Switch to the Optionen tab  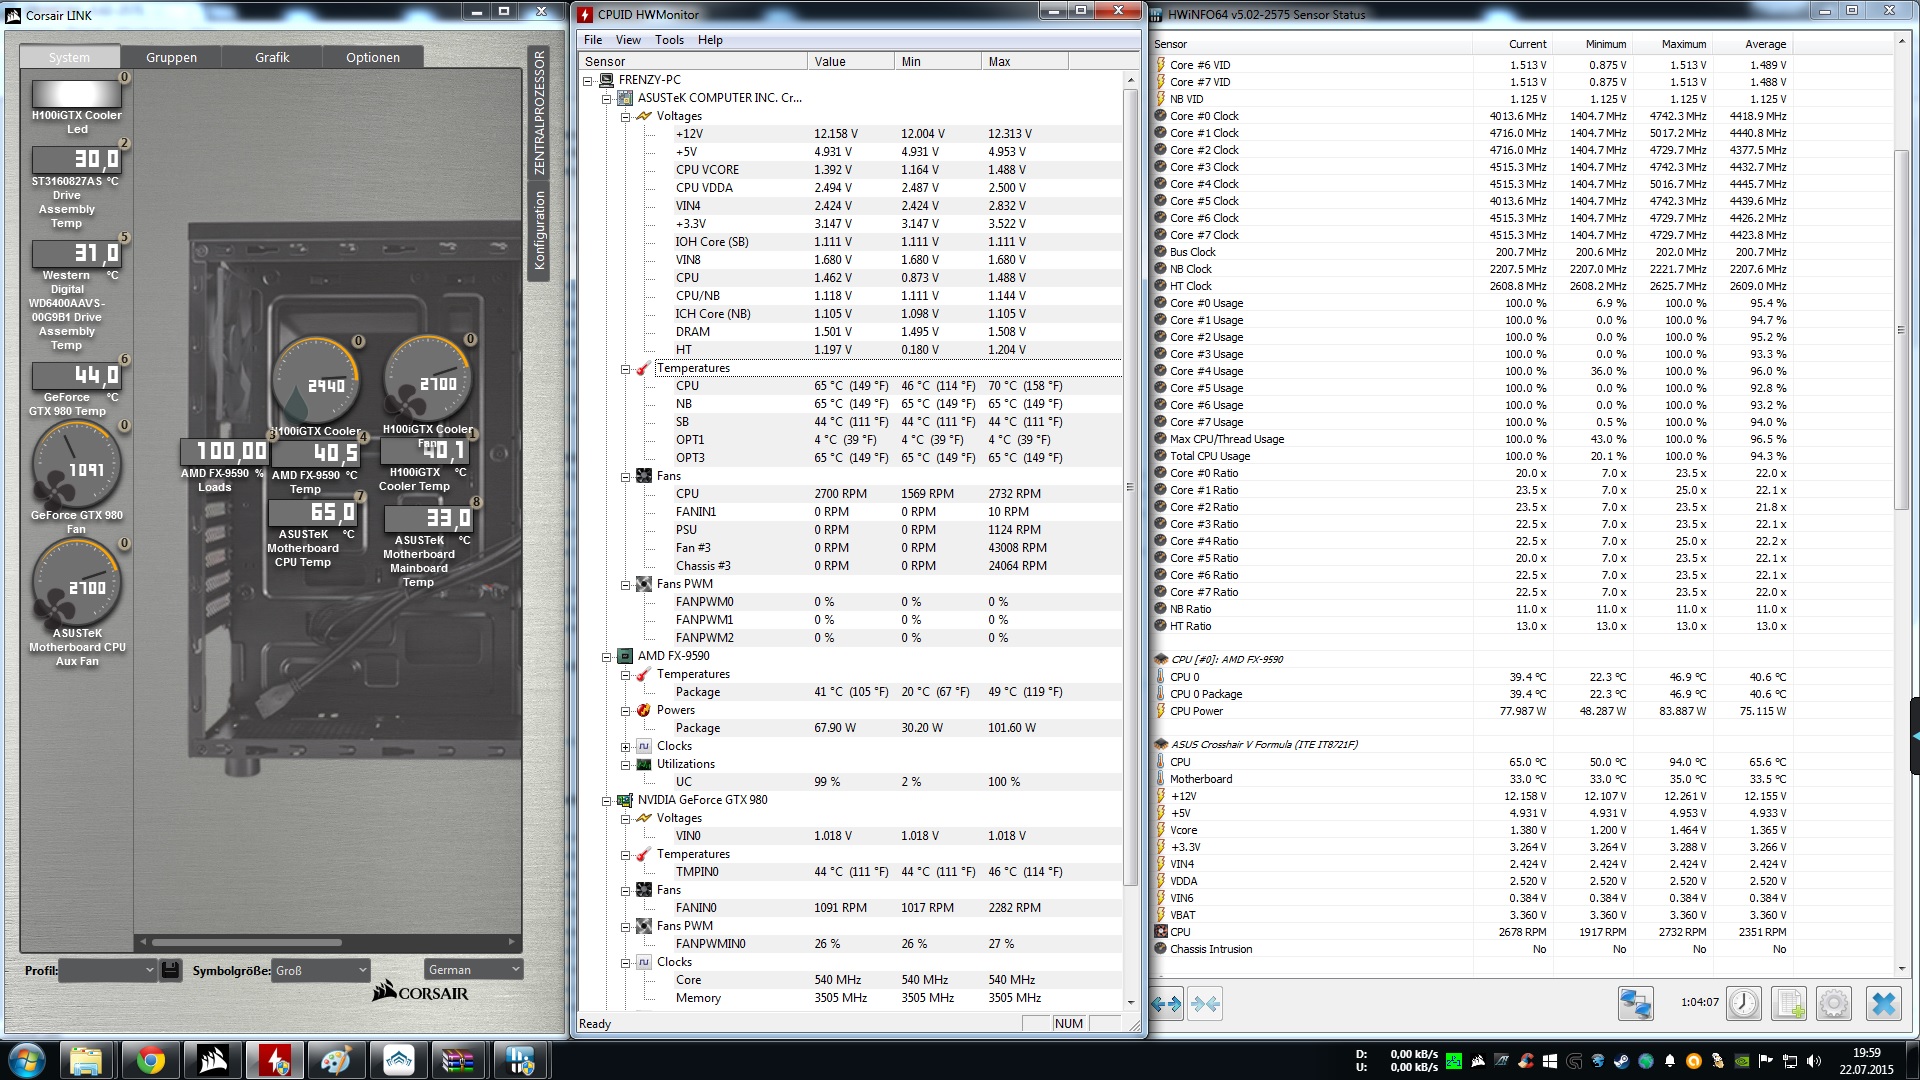click(x=373, y=57)
